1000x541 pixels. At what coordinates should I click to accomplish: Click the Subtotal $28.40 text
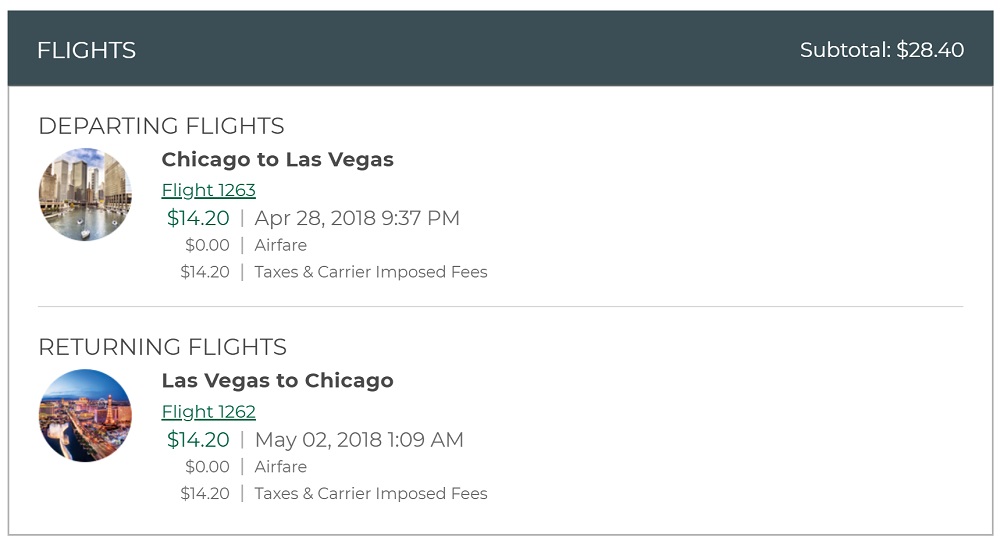(881, 50)
